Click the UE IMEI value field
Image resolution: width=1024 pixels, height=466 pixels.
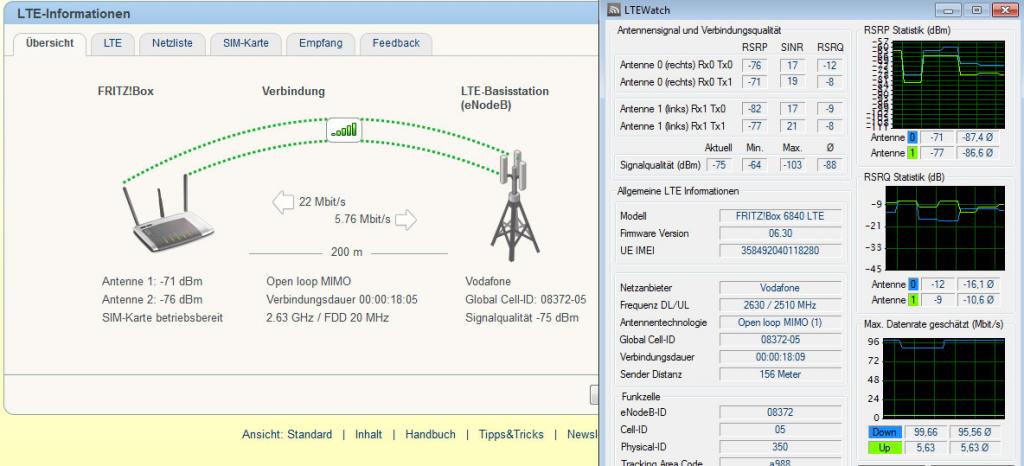[x=780, y=251]
